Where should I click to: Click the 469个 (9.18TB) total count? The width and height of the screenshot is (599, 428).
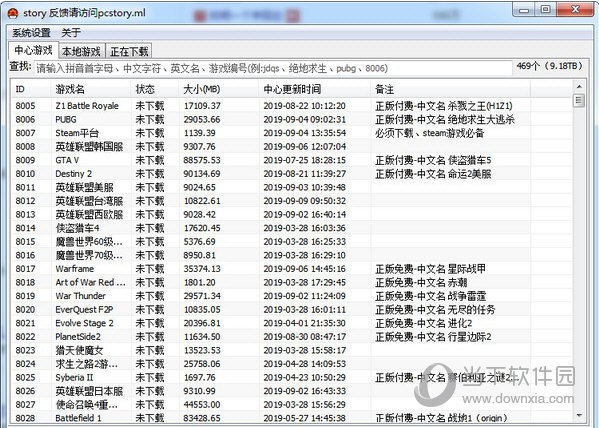(x=549, y=66)
